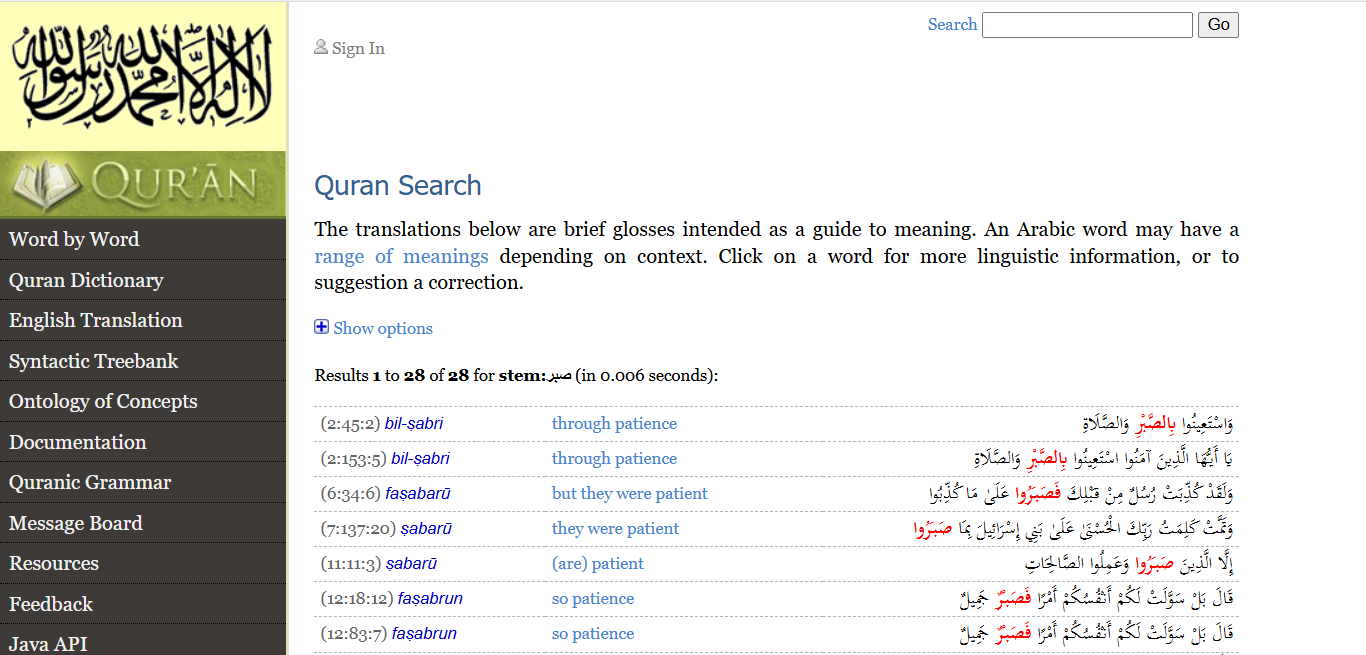Click the faṣabrun word at verse 12:18:12
Image resolution: width=1366 pixels, height=655 pixels.
(x=430, y=599)
